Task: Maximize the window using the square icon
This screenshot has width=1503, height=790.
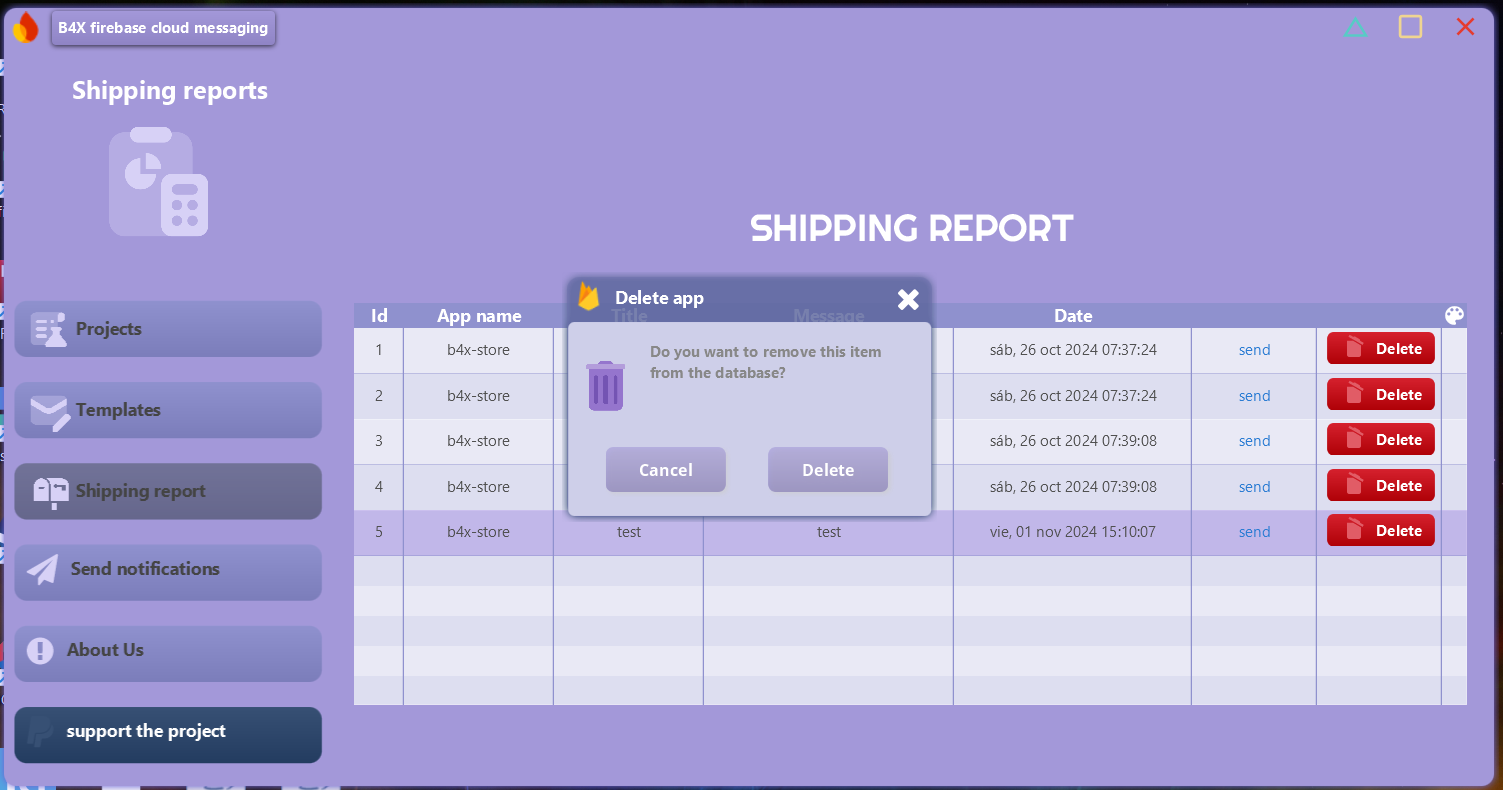Action: click(x=1410, y=27)
